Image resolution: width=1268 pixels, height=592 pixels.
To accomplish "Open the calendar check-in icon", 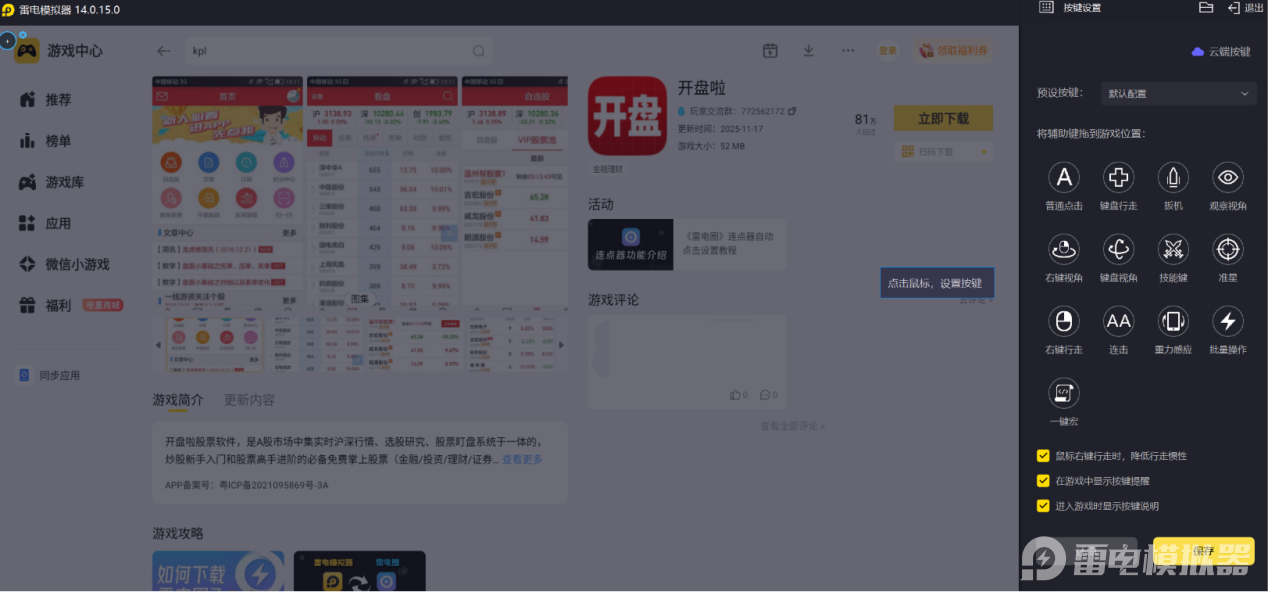I will [x=770, y=51].
